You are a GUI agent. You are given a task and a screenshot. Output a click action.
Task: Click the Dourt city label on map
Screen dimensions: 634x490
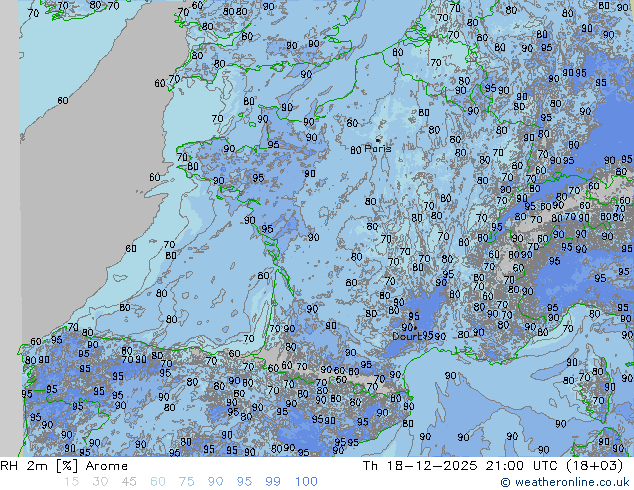coord(407,336)
